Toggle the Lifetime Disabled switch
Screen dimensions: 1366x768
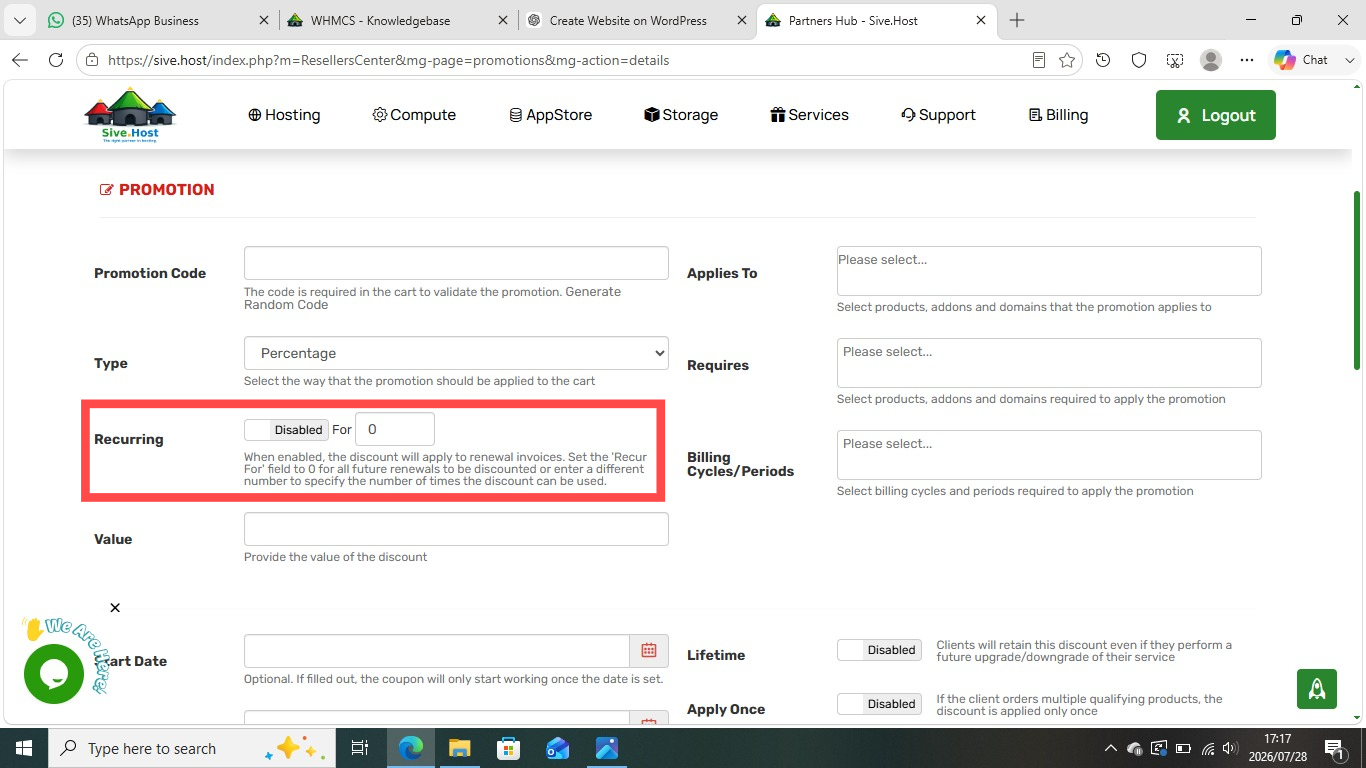pyautogui.click(x=879, y=650)
